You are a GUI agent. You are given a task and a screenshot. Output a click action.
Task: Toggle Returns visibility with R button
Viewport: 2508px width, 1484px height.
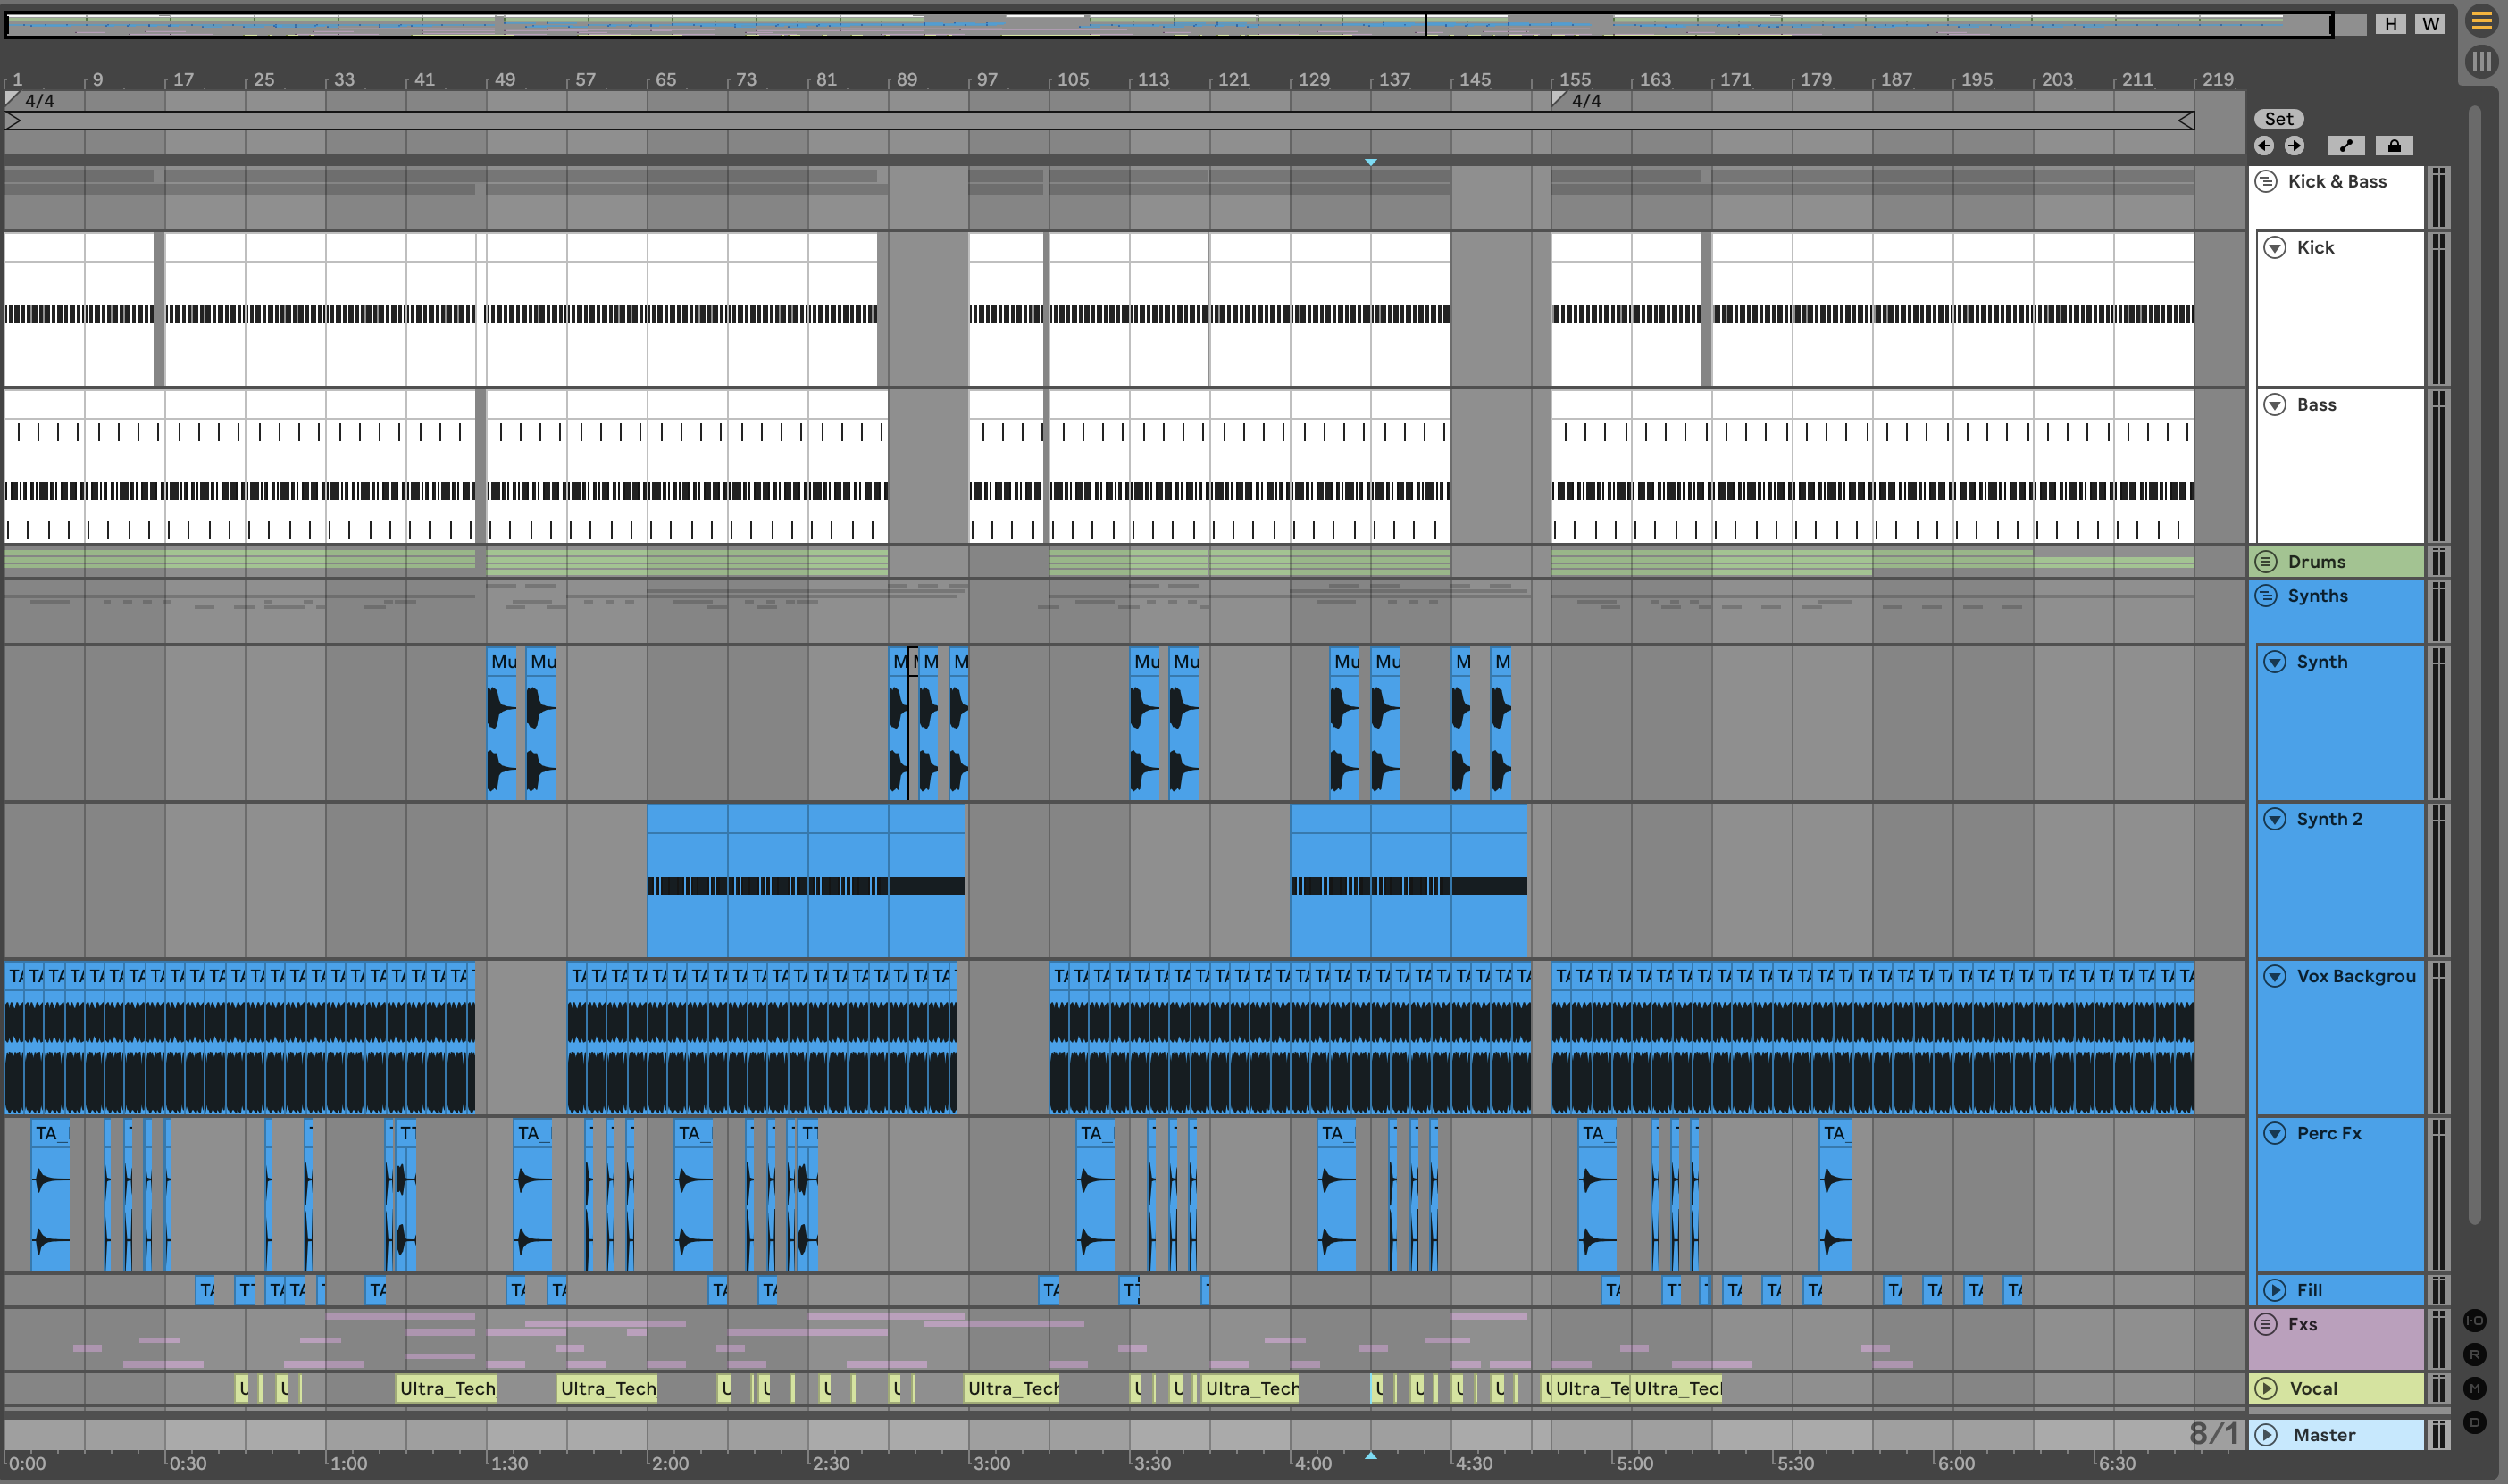[2474, 1355]
